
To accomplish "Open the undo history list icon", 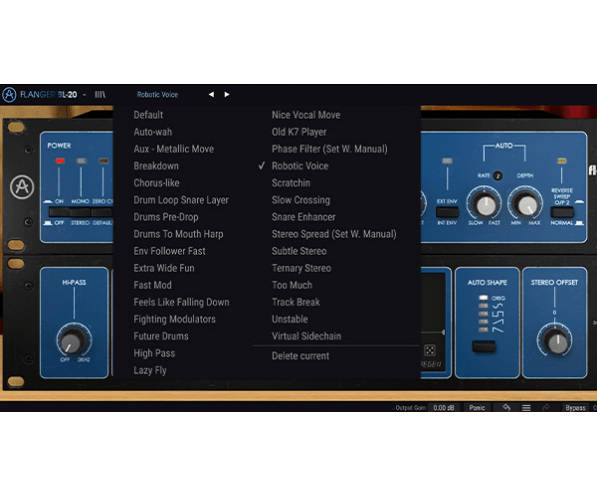I will point(526,408).
